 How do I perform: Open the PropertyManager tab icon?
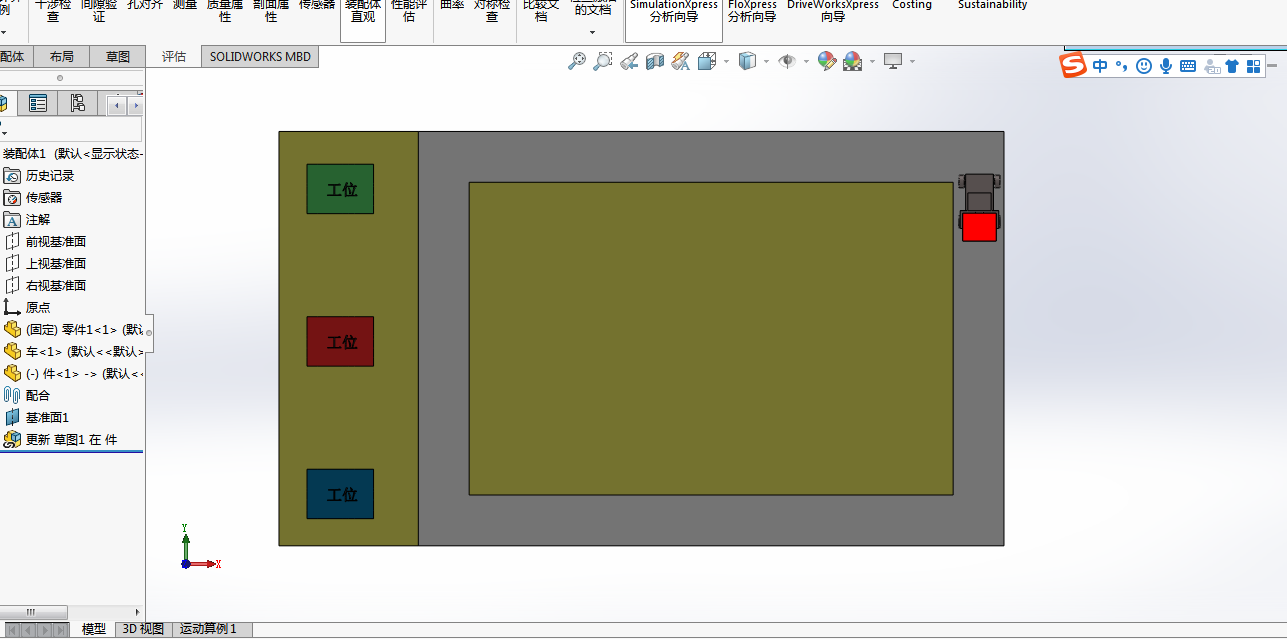coord(38,103)
